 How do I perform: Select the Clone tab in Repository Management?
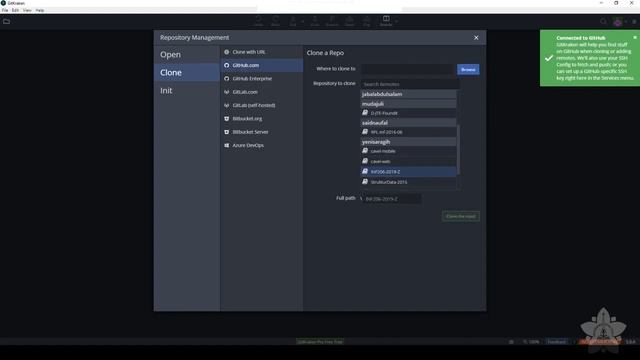click(187, 72)
